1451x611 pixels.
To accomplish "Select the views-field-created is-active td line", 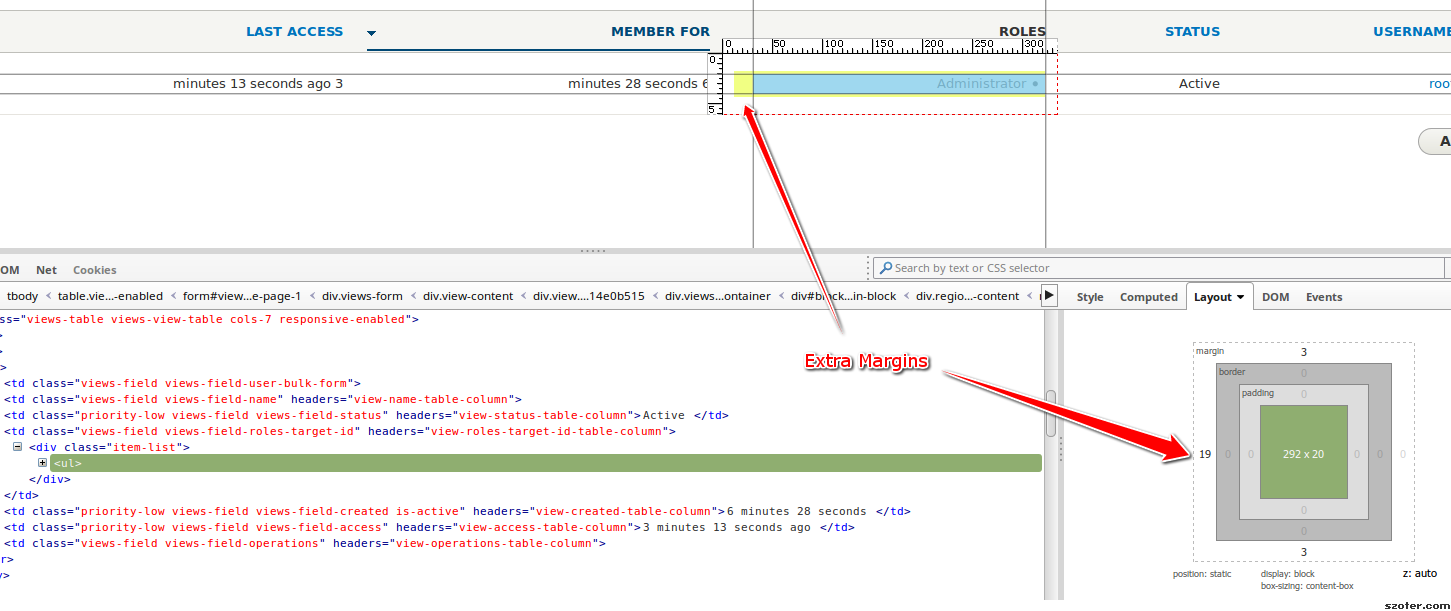I will pos(457,511).
